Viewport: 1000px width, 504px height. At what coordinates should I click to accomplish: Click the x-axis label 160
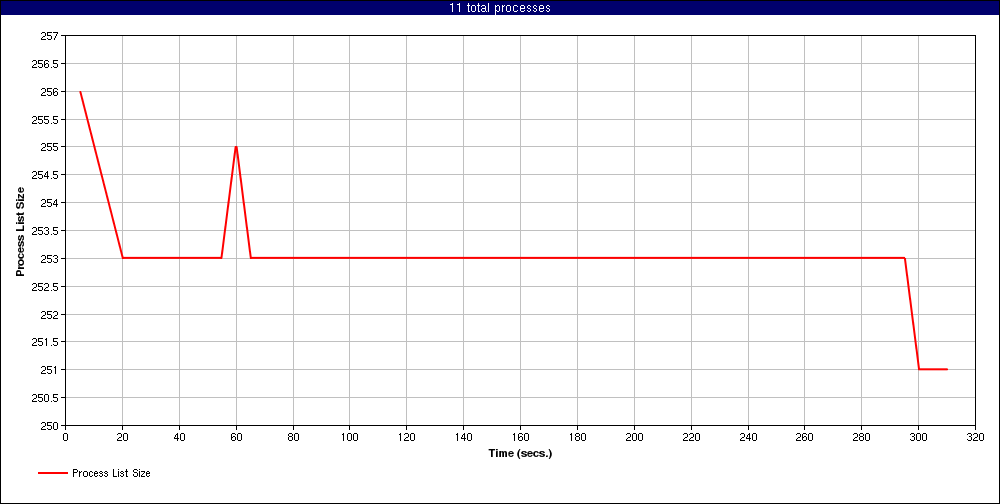click(x=520, y=437)
